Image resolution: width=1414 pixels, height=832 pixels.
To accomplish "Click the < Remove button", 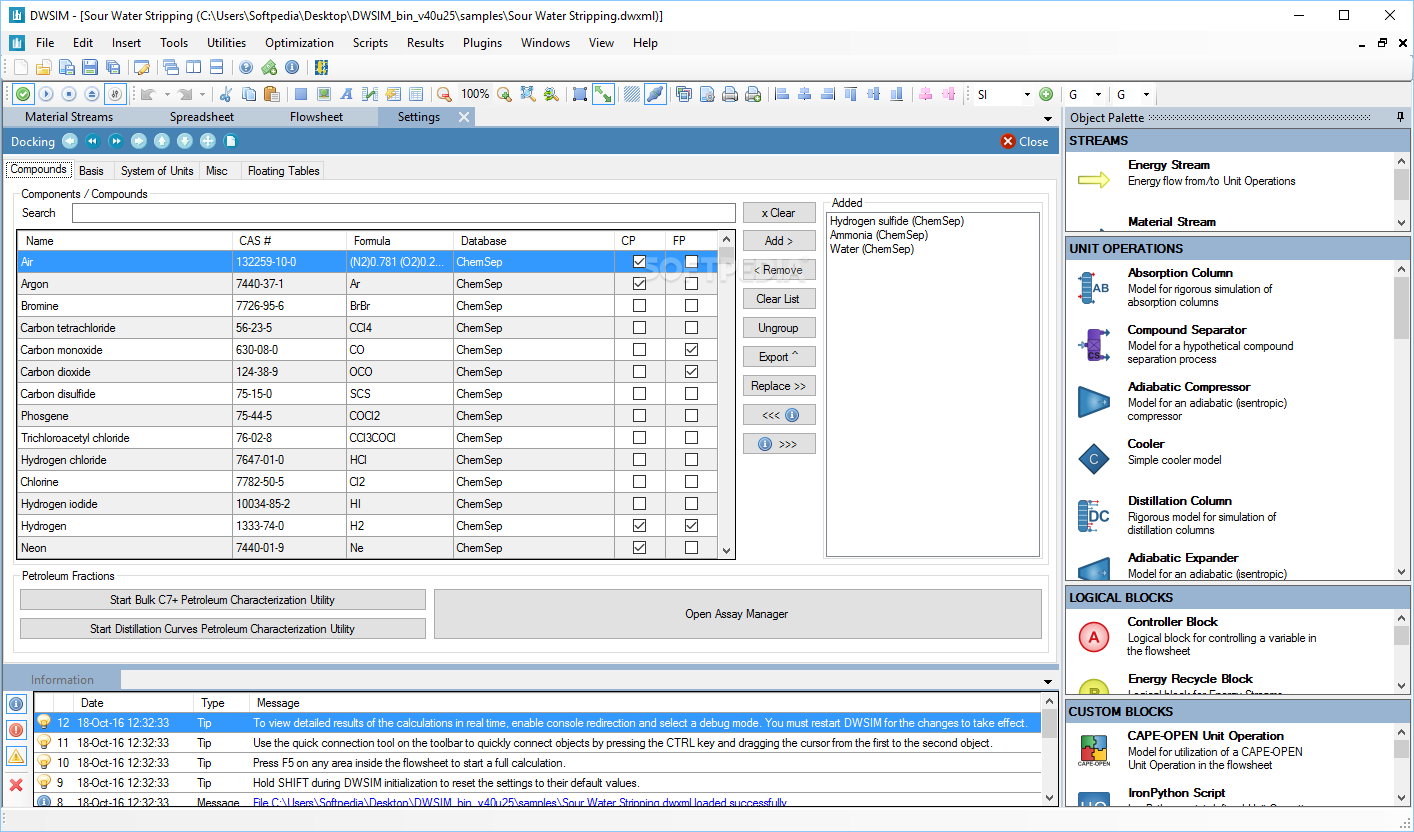I will pyautogui.click(x=779, y=270).
